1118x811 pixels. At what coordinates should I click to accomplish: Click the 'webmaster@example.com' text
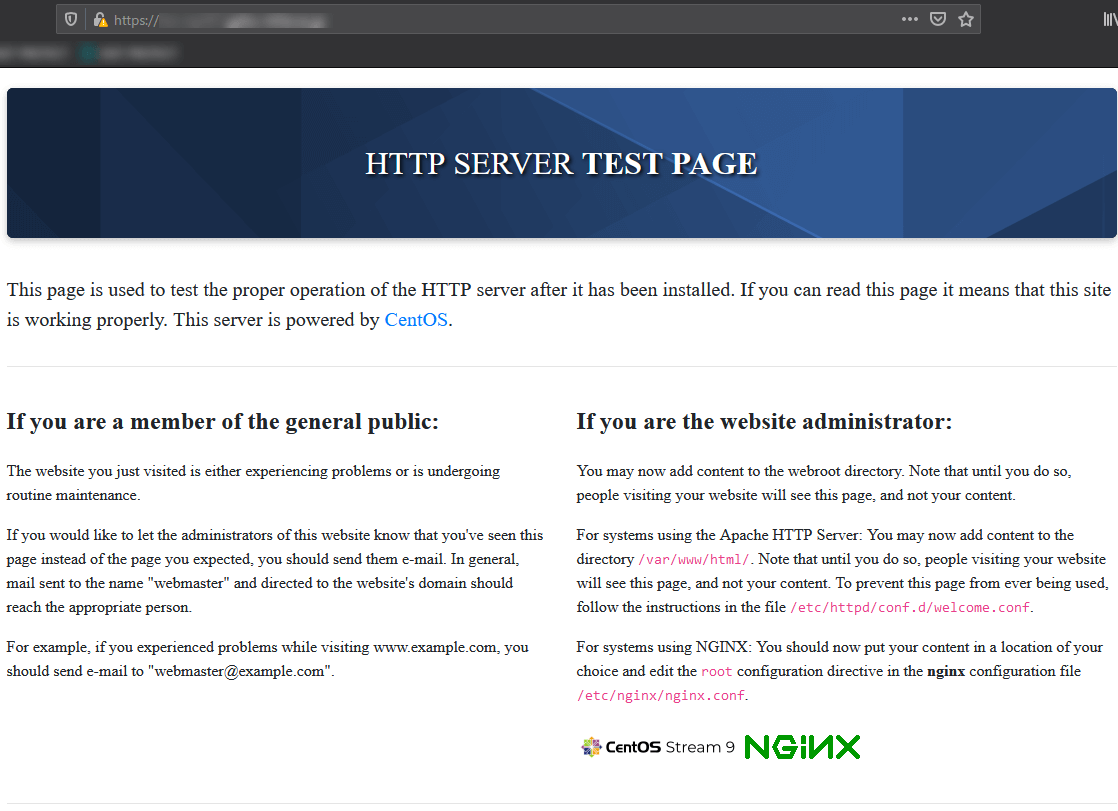pos(239,671)
